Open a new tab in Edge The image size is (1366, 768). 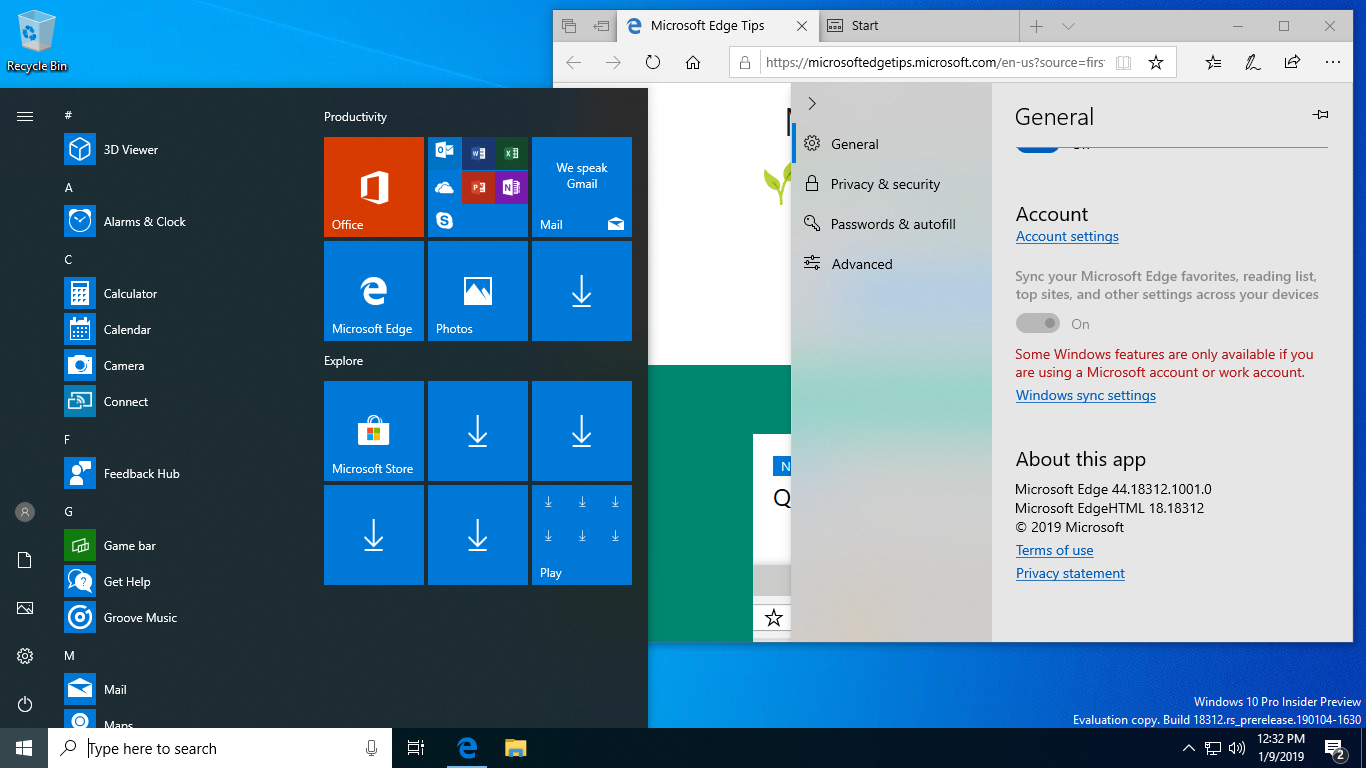point(1037,26)
